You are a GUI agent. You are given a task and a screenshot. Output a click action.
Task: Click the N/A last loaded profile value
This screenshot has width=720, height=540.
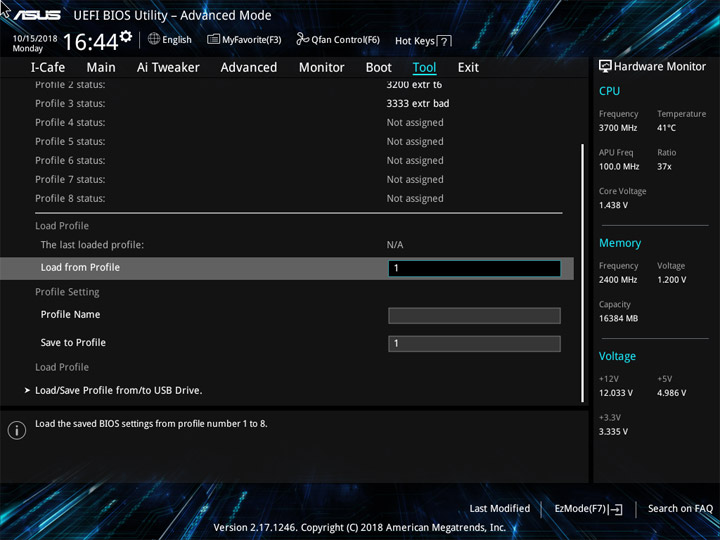point(395,245)
